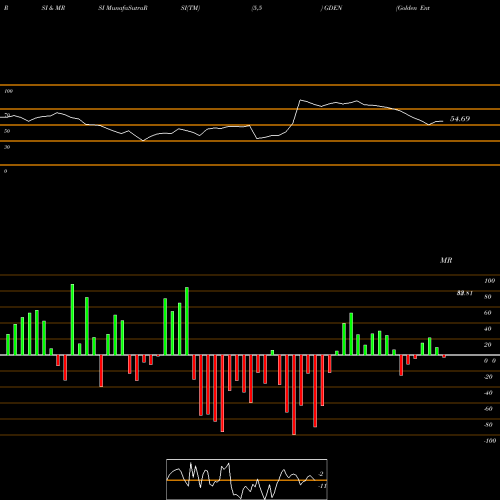Click the -80 axis label of MR chart
This screenshot has height=500, width=500.
coord(488,425)
